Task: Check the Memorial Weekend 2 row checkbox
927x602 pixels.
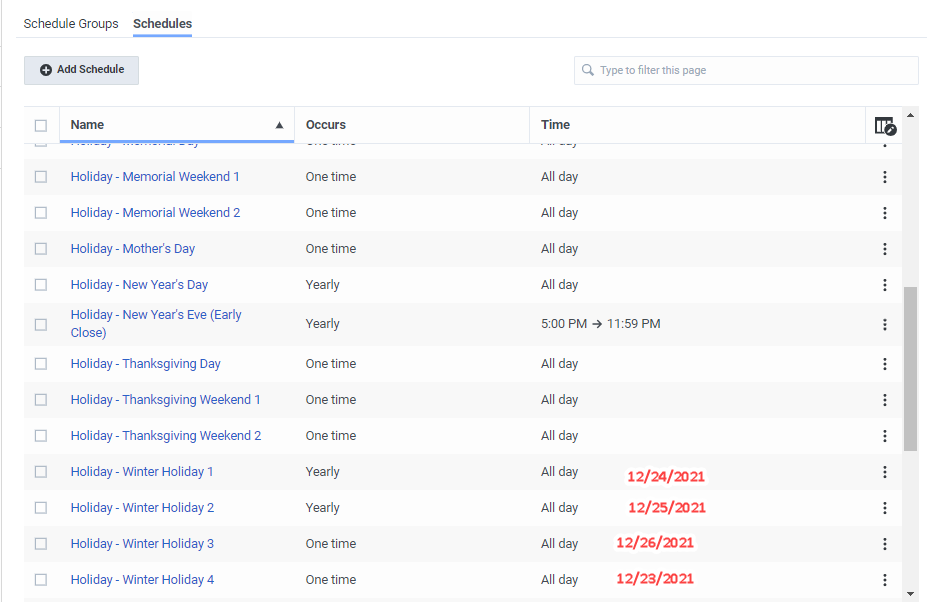Action: pos(41,213)
